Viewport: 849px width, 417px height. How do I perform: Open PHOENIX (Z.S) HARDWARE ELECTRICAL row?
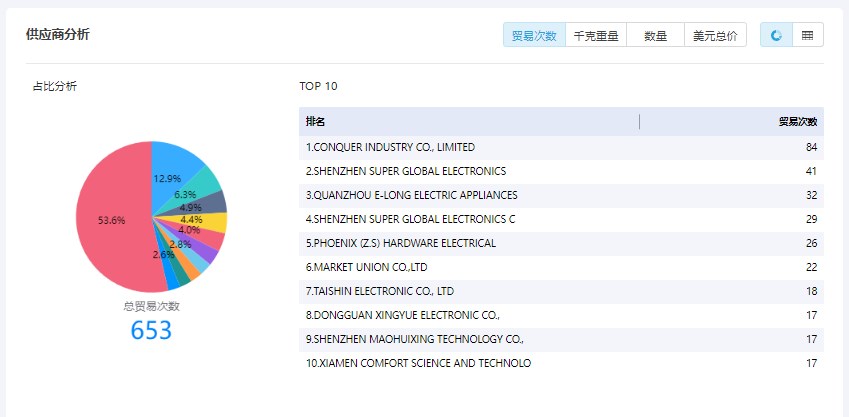[561, 244]
